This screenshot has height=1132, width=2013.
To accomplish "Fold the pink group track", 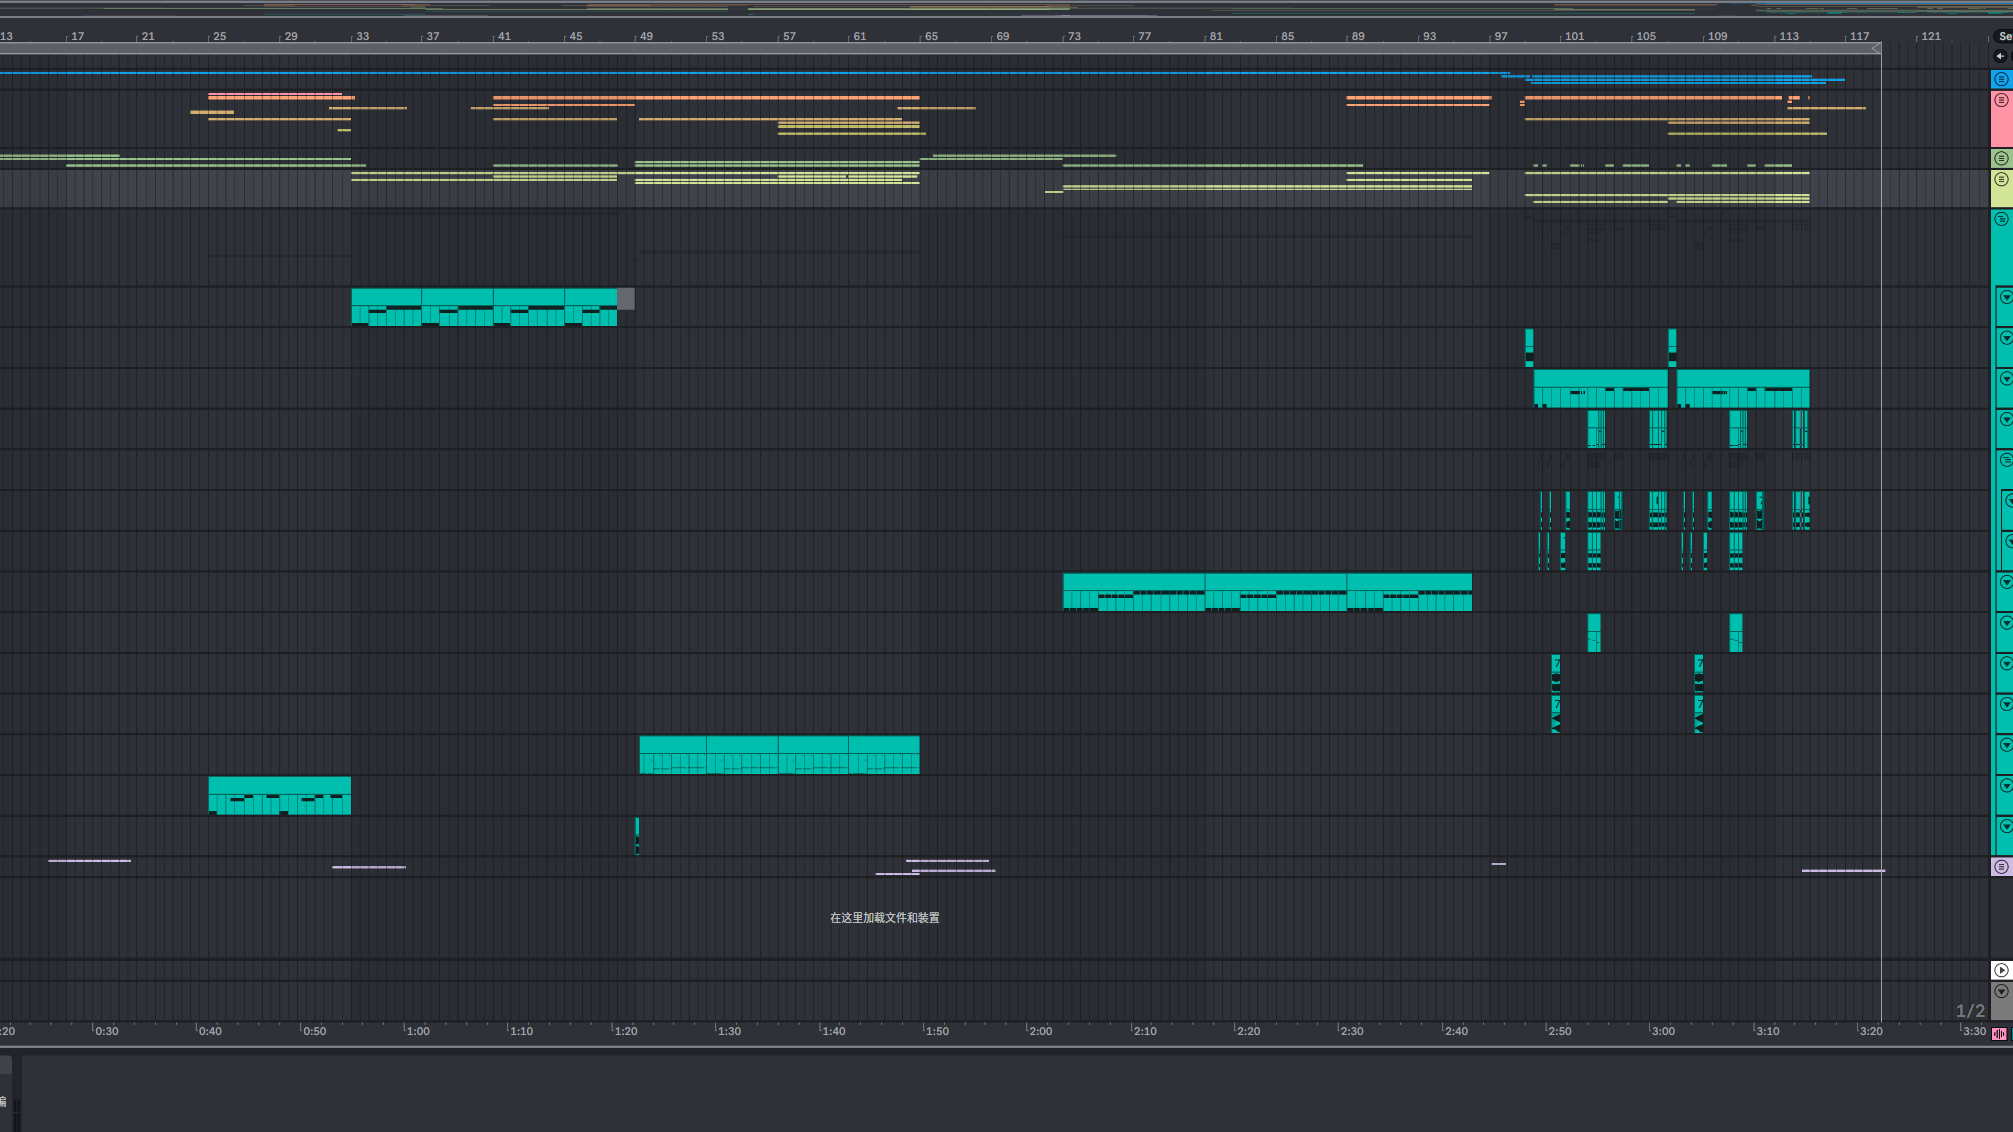I will click(x=2001, y=100).
